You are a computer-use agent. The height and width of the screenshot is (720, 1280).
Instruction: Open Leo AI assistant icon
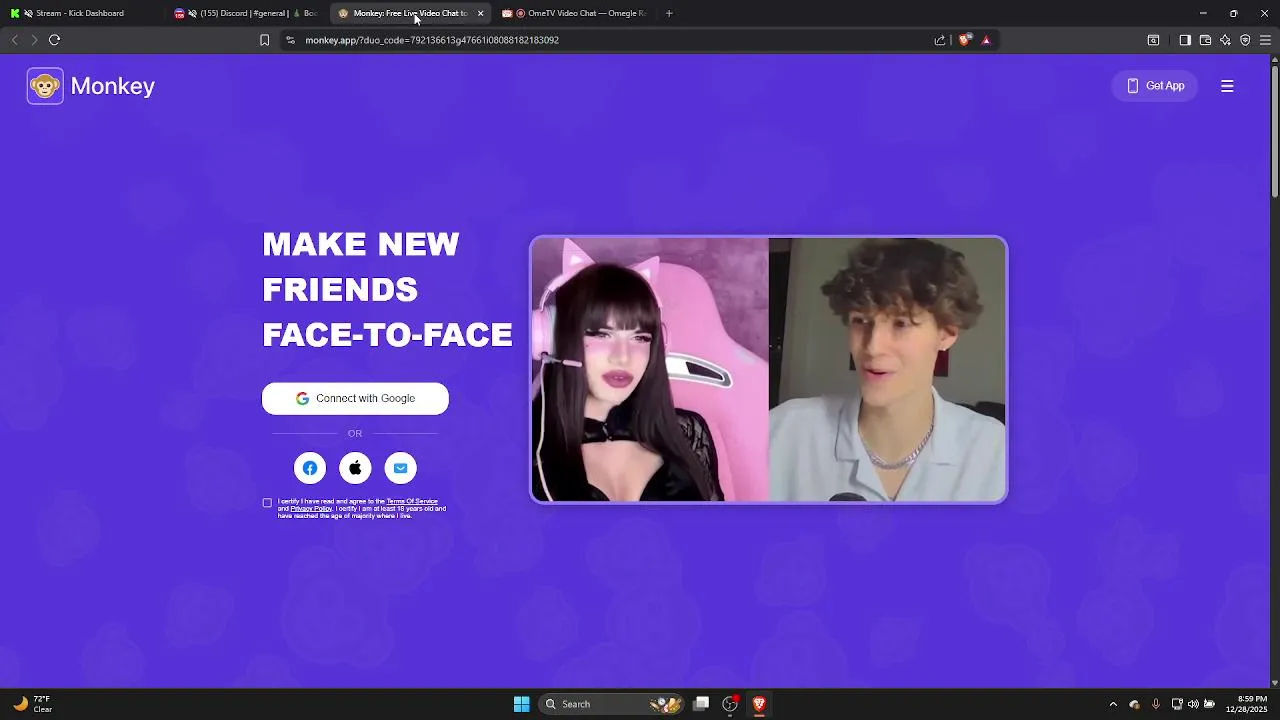click(1225, 40)
